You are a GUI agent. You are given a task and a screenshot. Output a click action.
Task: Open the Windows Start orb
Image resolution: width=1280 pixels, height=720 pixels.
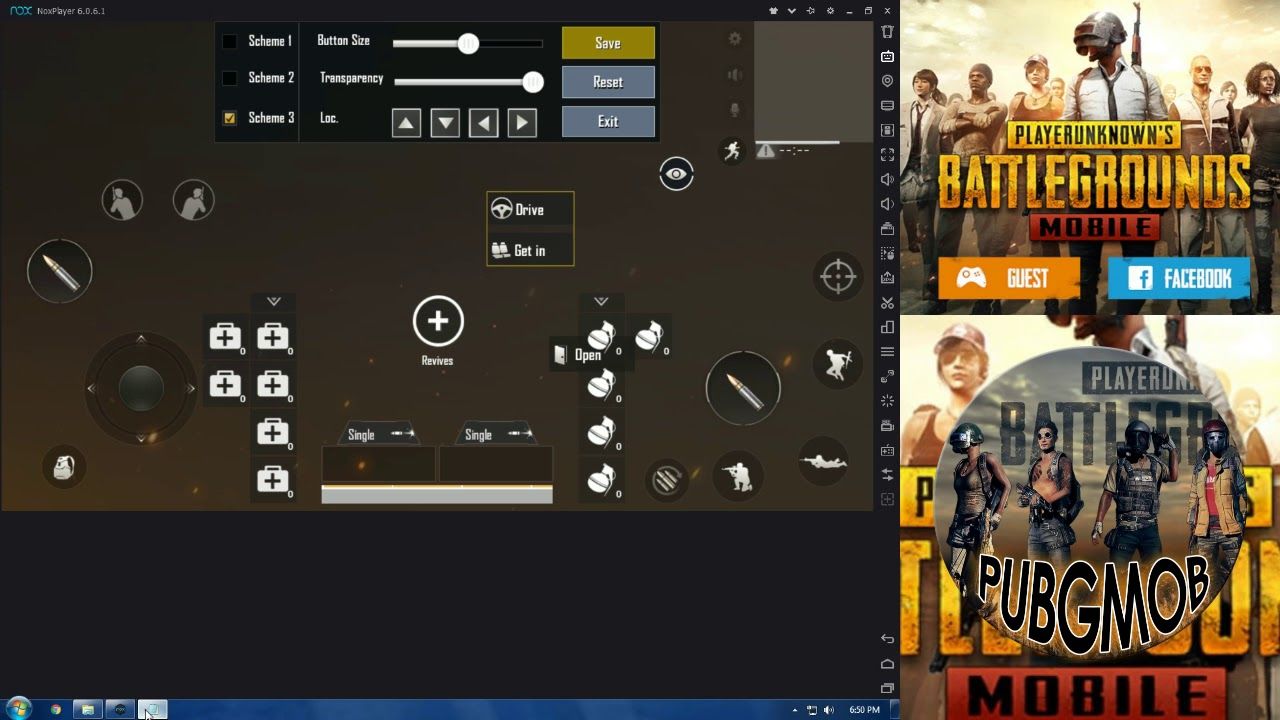(x=18, y=709)
